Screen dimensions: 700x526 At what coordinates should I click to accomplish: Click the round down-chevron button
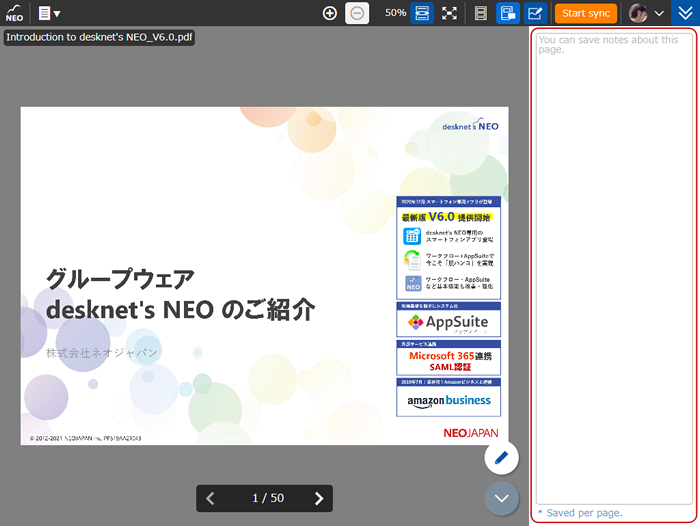coord(502,498)
